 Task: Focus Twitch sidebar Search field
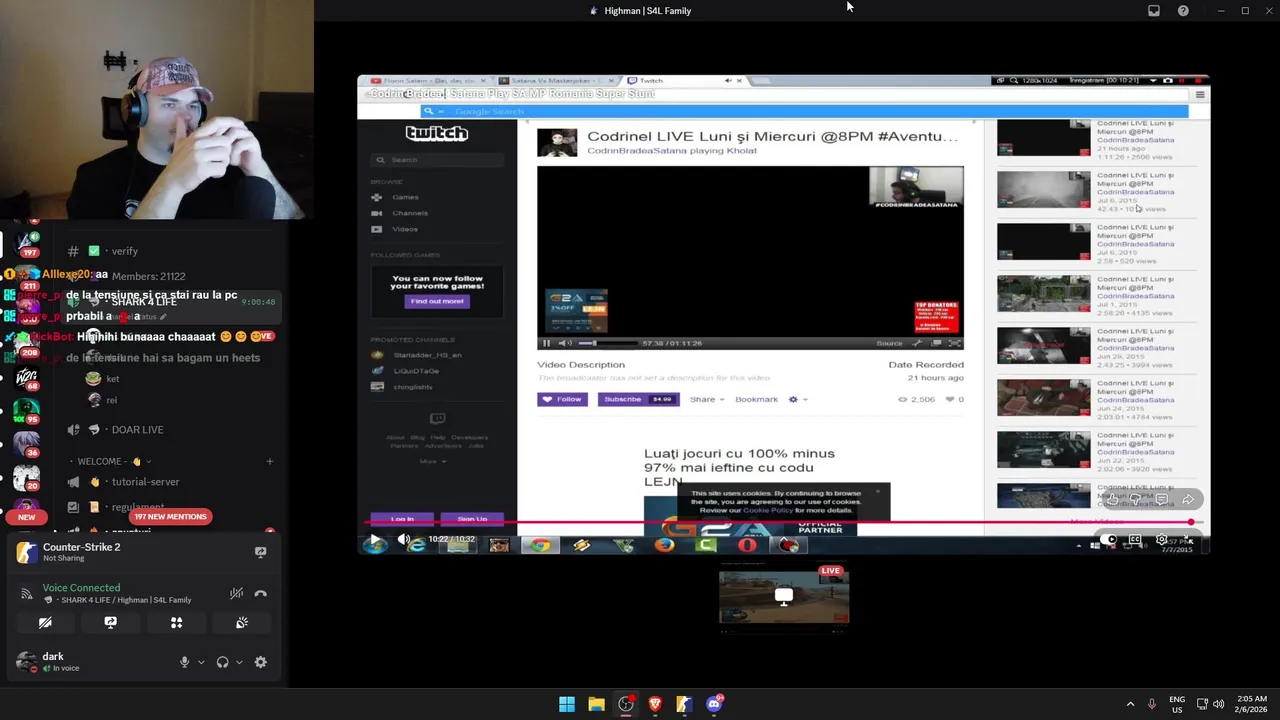[437, 160]
